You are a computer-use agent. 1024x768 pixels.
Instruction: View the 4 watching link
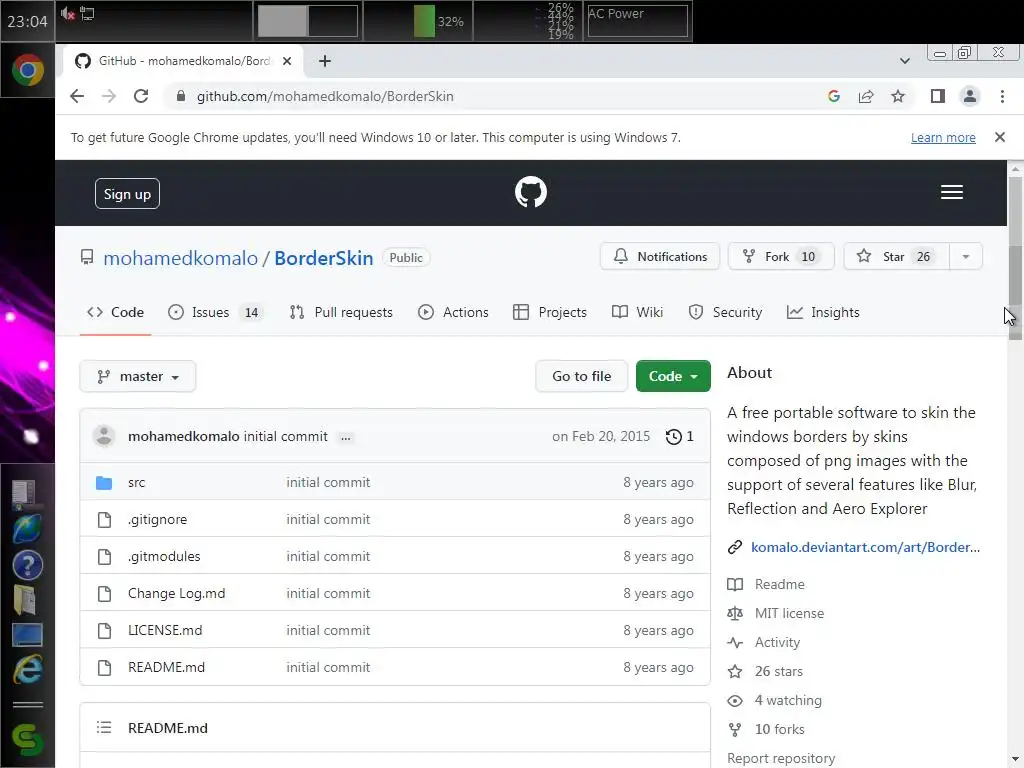788,700
